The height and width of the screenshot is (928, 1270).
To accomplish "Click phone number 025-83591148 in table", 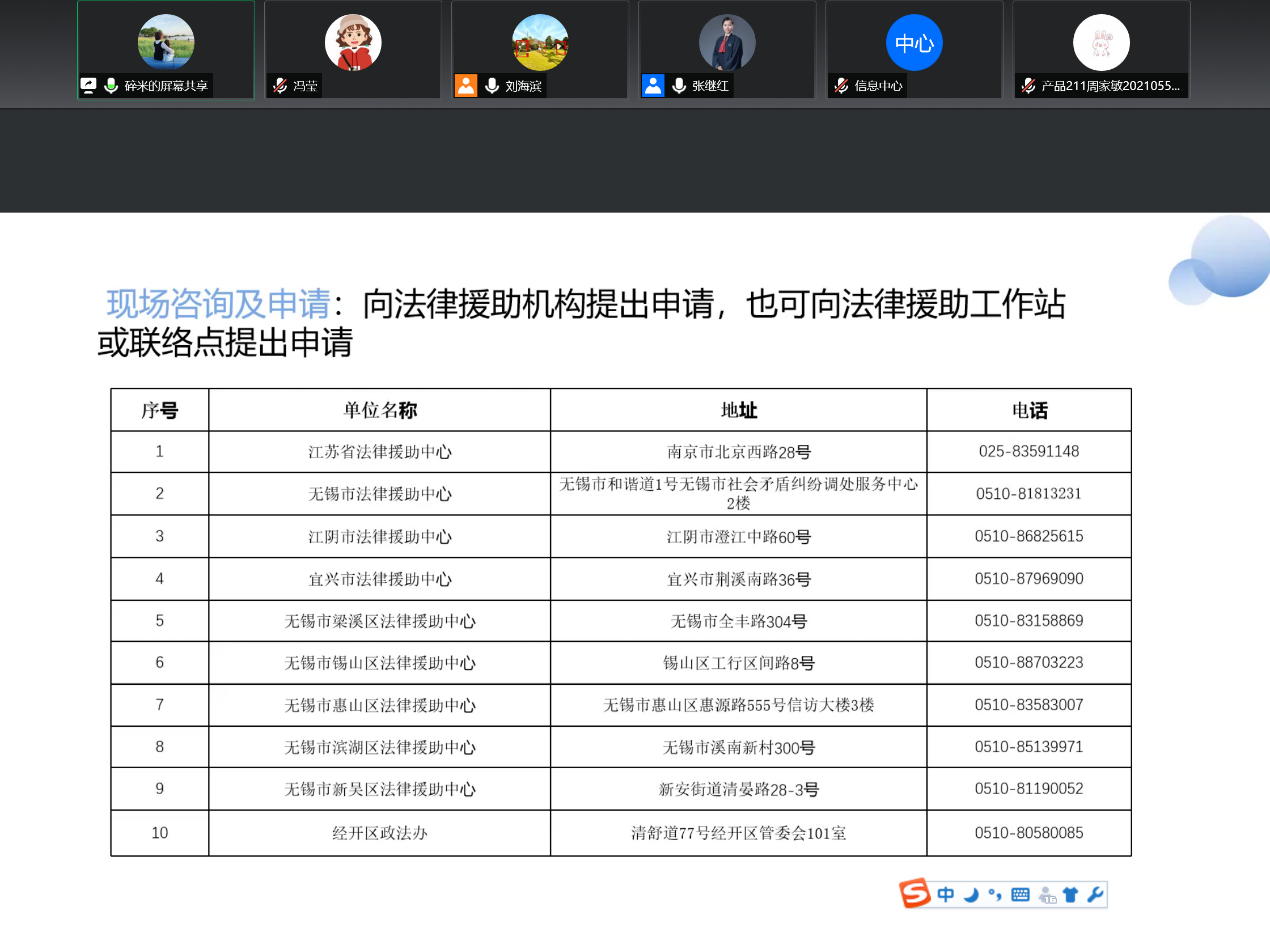I will point(1029,451).
